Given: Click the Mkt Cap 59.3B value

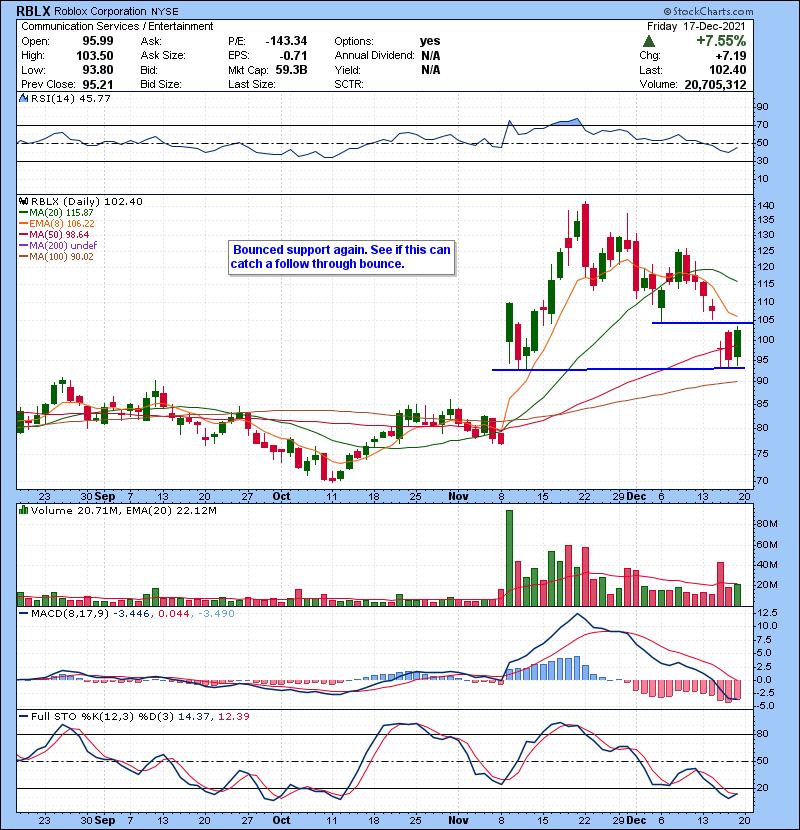Looking at the screenshot, I should (x=291, y=70).
